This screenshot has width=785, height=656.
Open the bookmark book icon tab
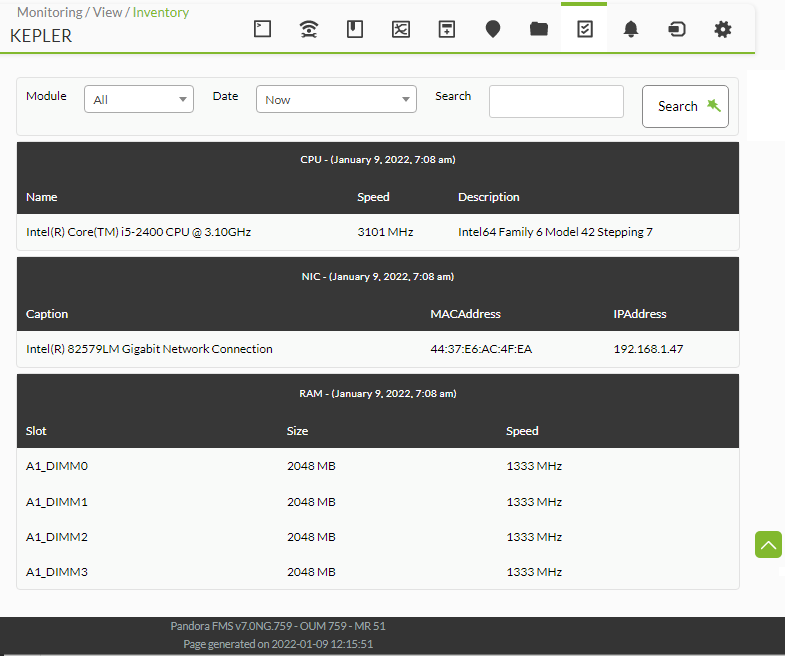pos(355,29)
